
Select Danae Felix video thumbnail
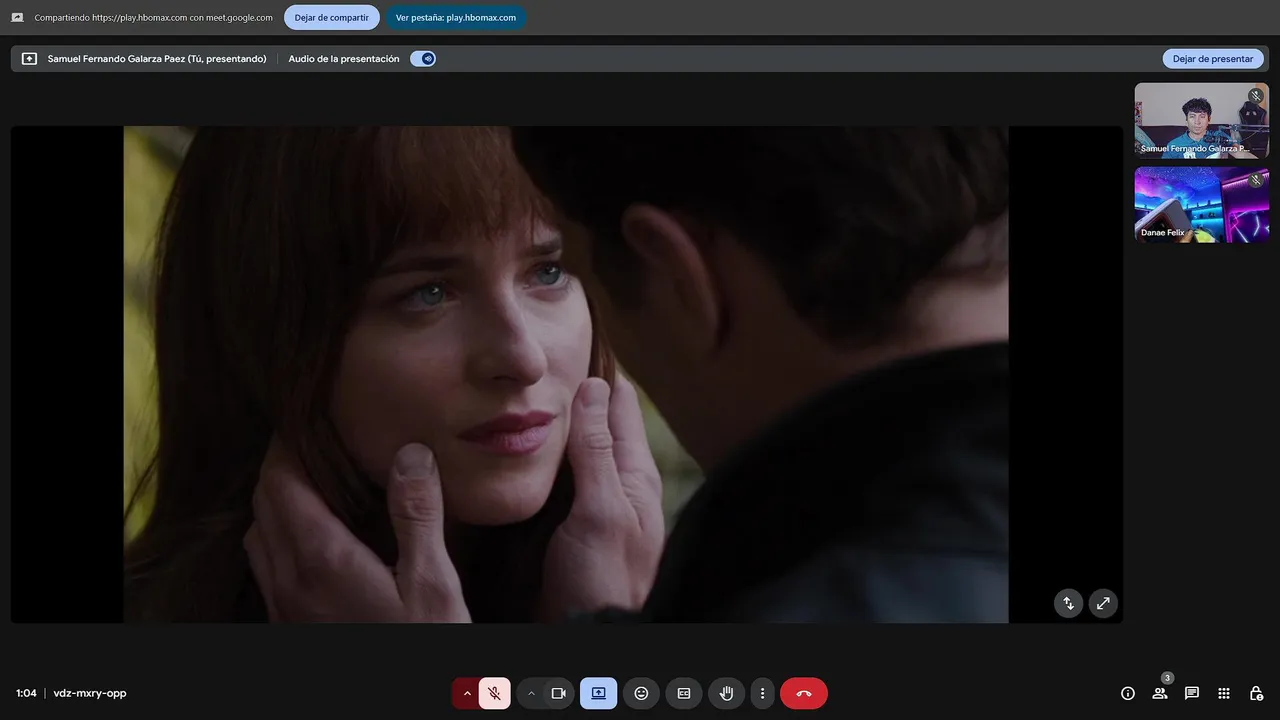pos(1201,204)
